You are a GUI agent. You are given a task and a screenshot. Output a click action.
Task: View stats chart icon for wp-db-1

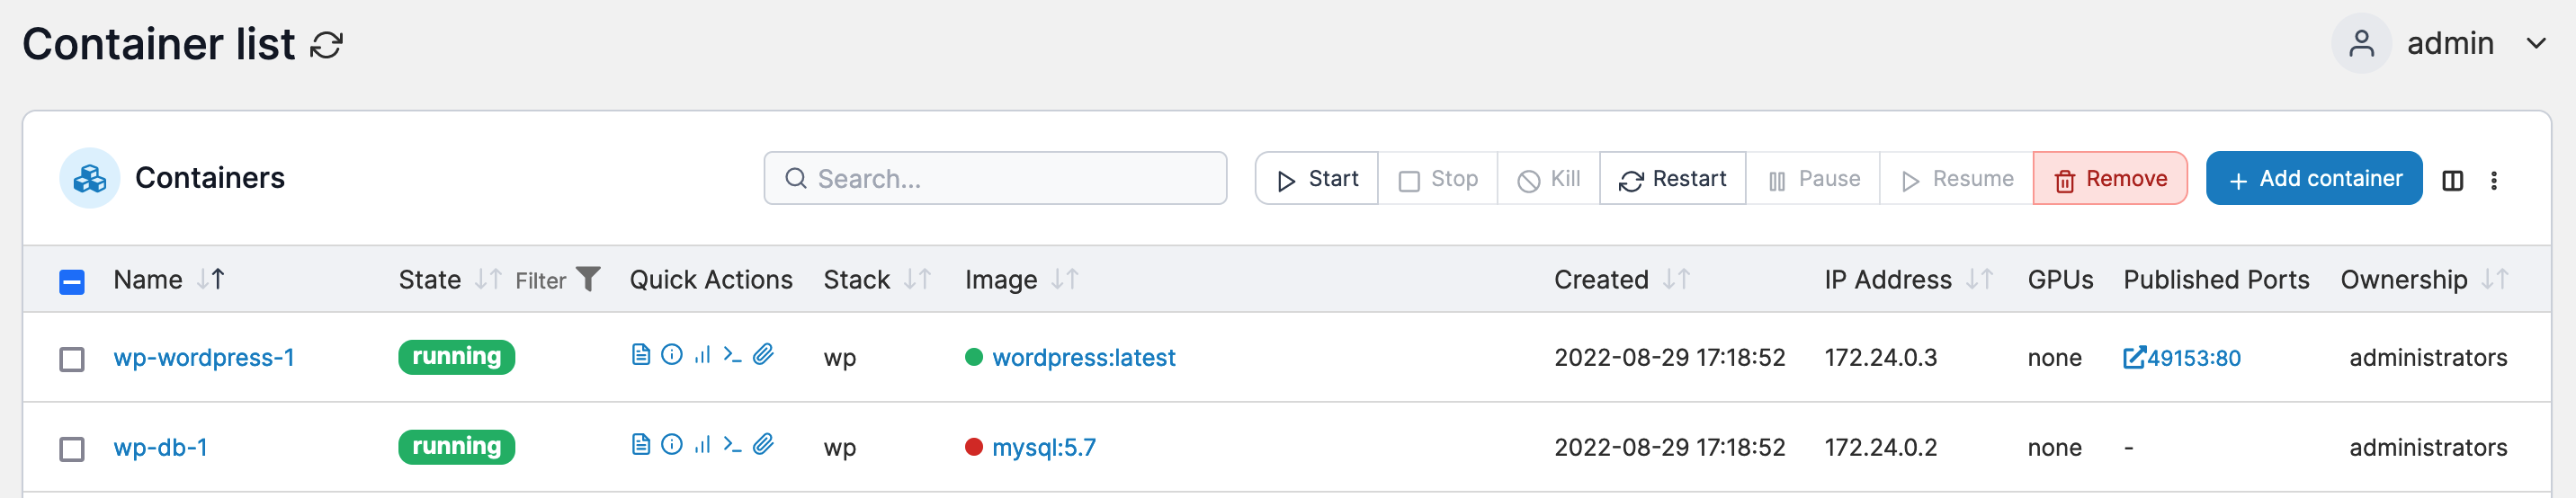[x=702, y=444]
